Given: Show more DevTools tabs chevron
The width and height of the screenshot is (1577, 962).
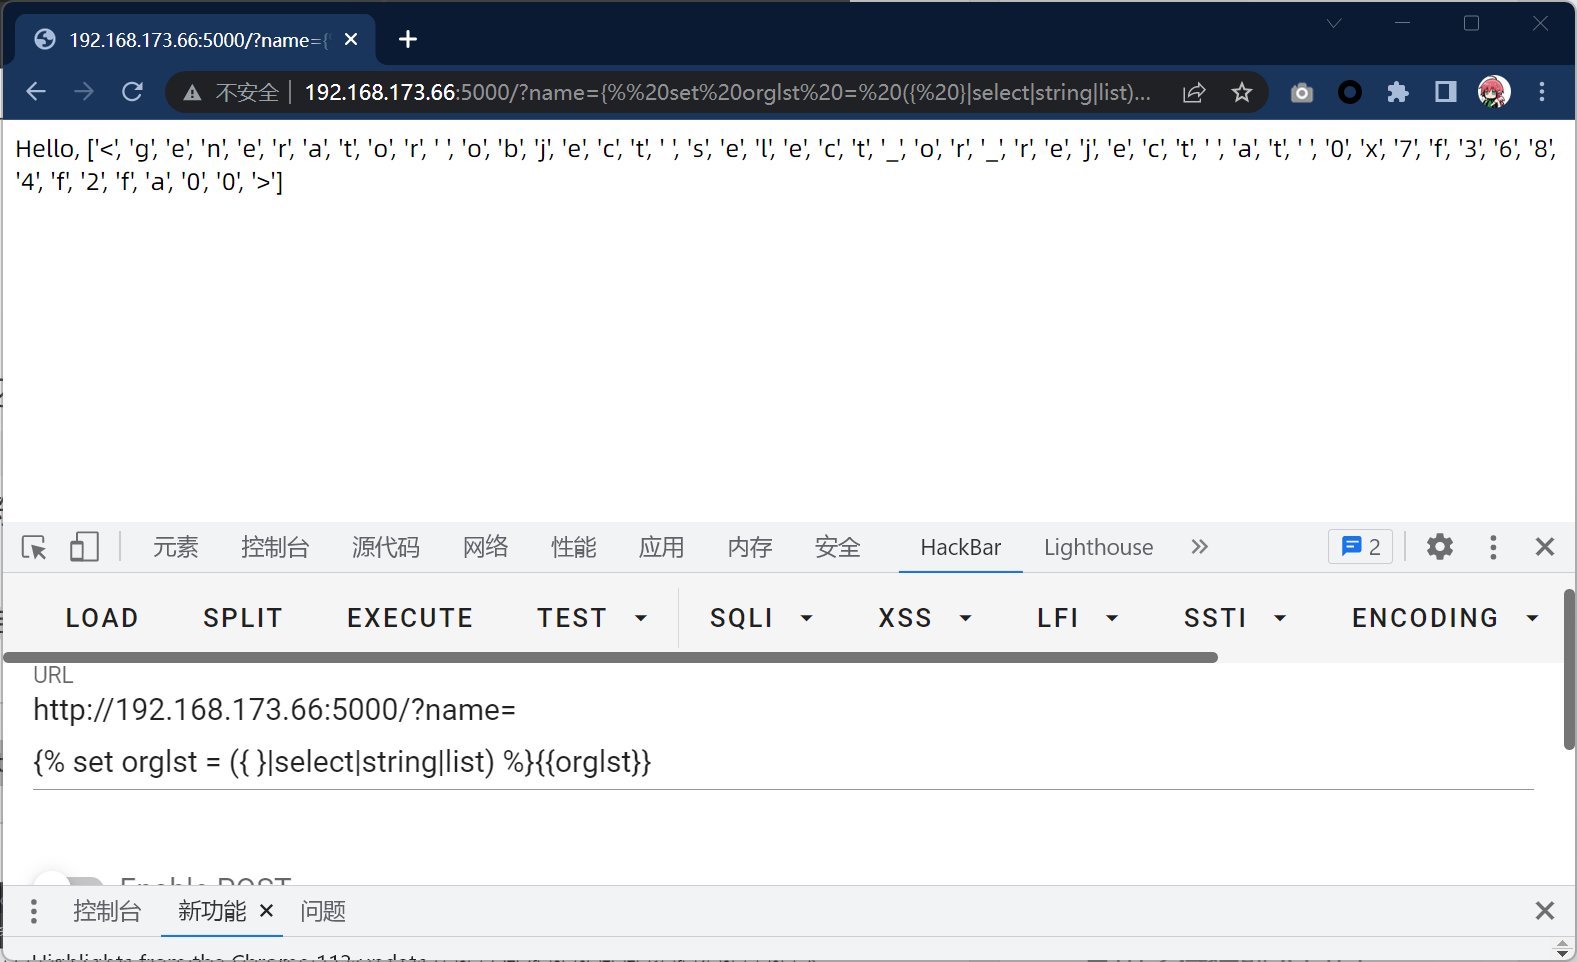Looking at the screenshot, I should [x=1199, y=547].
